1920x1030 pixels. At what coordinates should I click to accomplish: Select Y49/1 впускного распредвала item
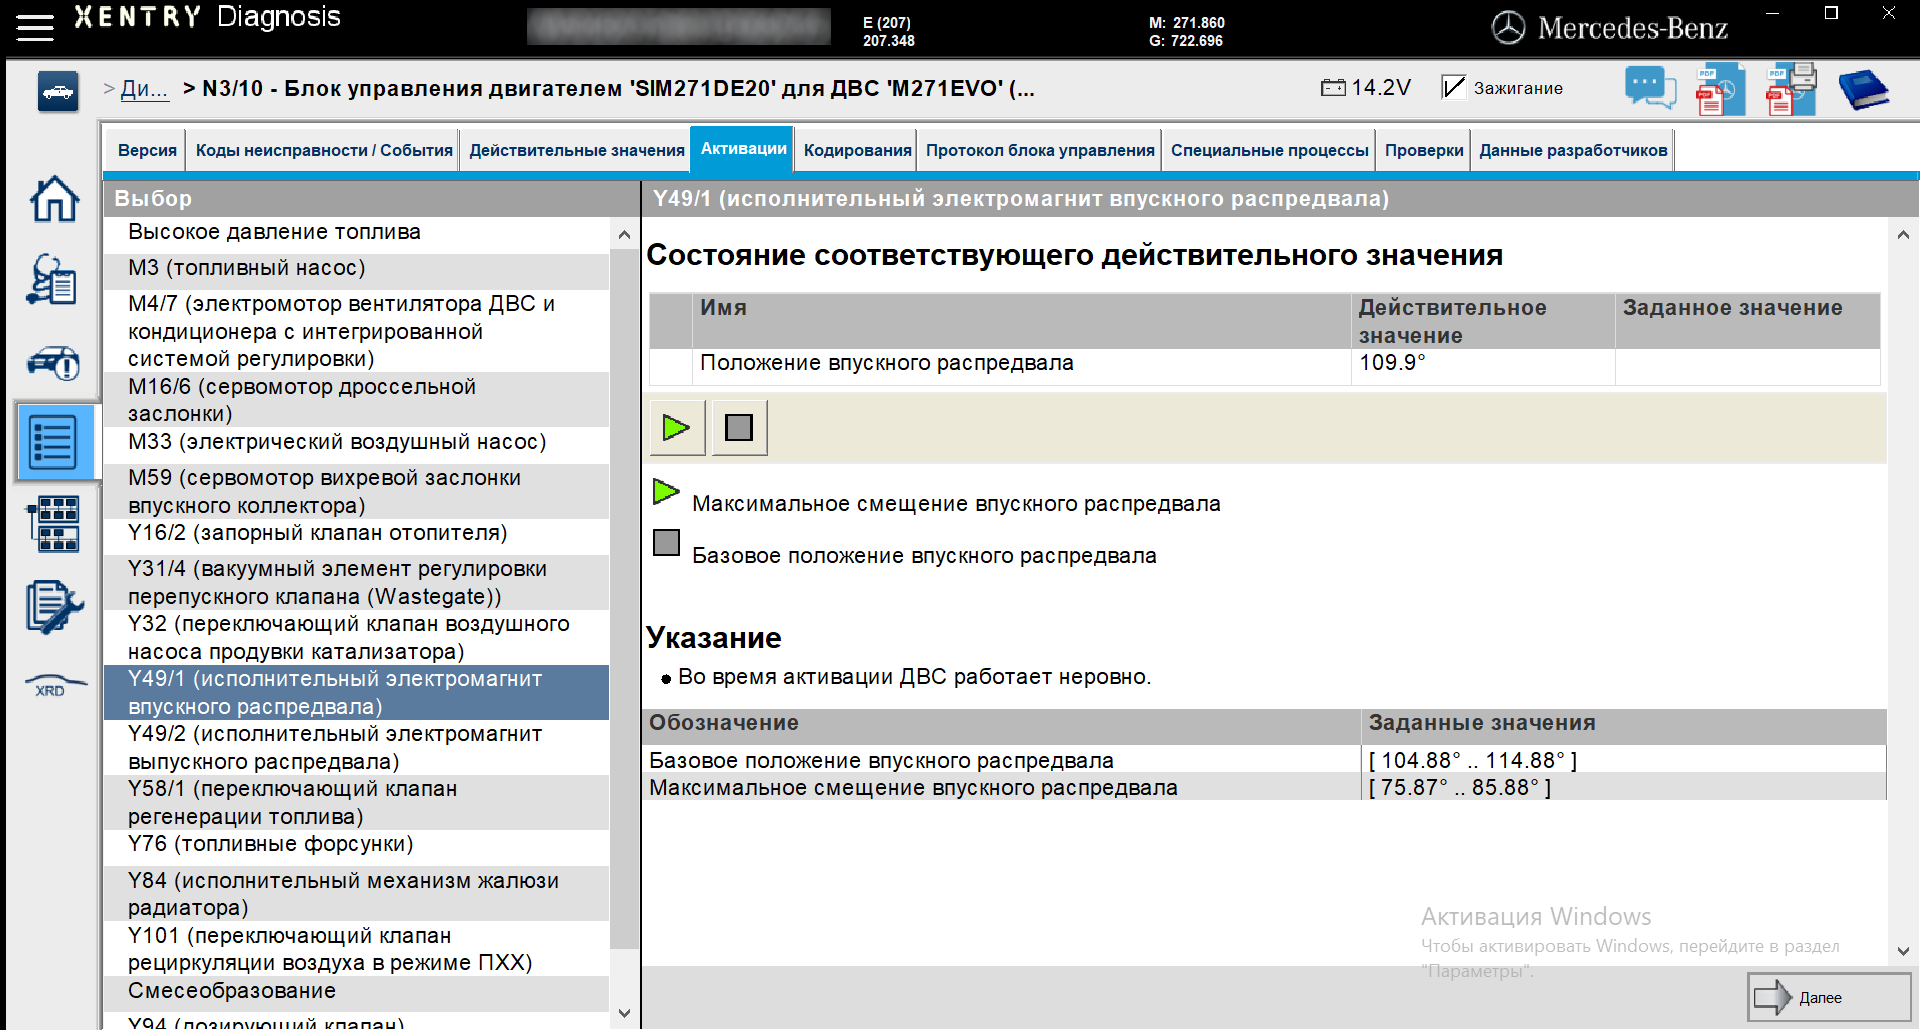tap(356, 692)
